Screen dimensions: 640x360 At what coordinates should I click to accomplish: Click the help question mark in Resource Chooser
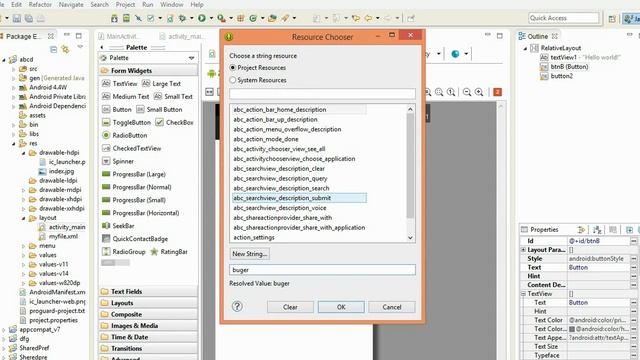click(x=237, y=306)
